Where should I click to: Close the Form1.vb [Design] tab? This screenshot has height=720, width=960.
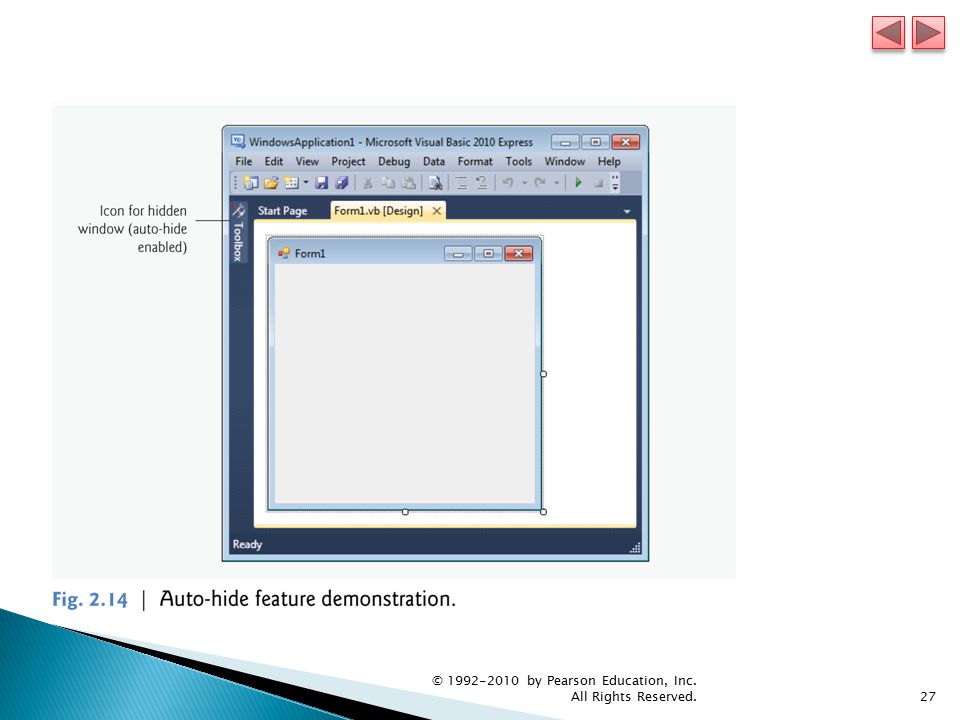(437, 211)
